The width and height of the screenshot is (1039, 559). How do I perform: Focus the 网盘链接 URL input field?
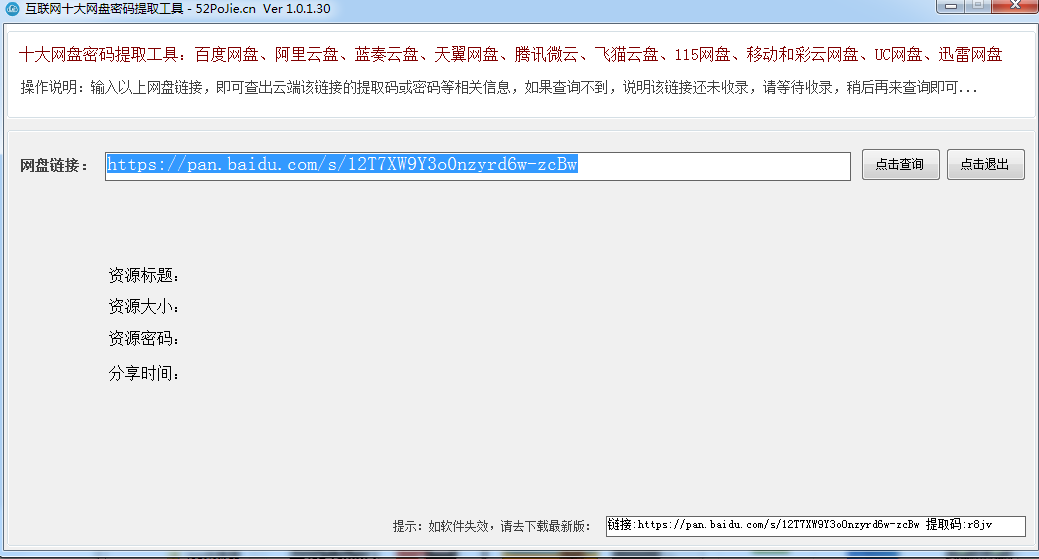coord(478,166)
